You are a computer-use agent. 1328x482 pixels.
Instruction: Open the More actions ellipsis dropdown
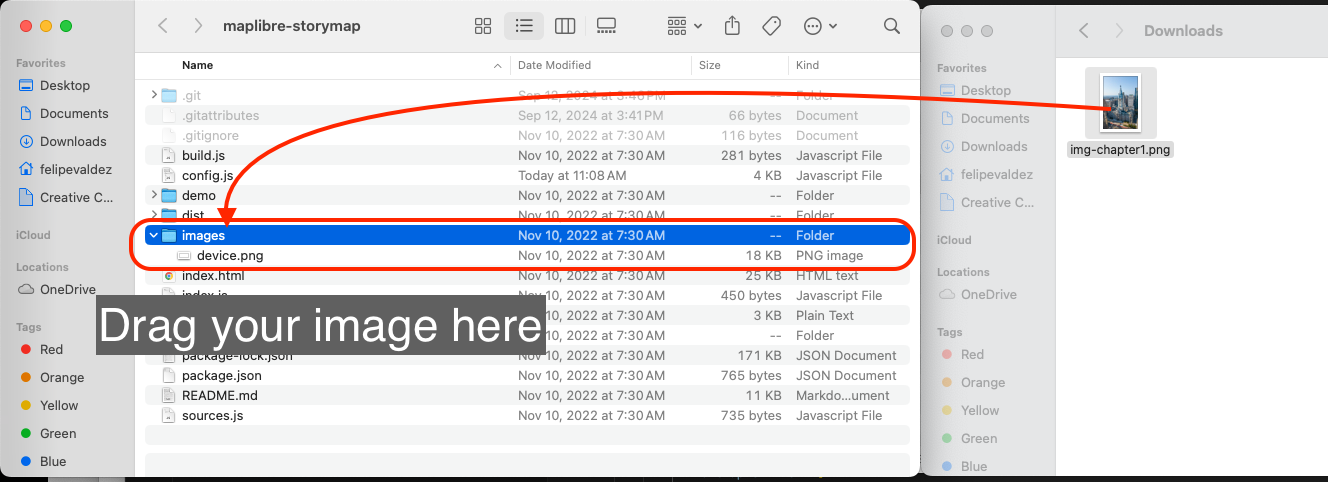pyautogui.click(x=820, y=26)
